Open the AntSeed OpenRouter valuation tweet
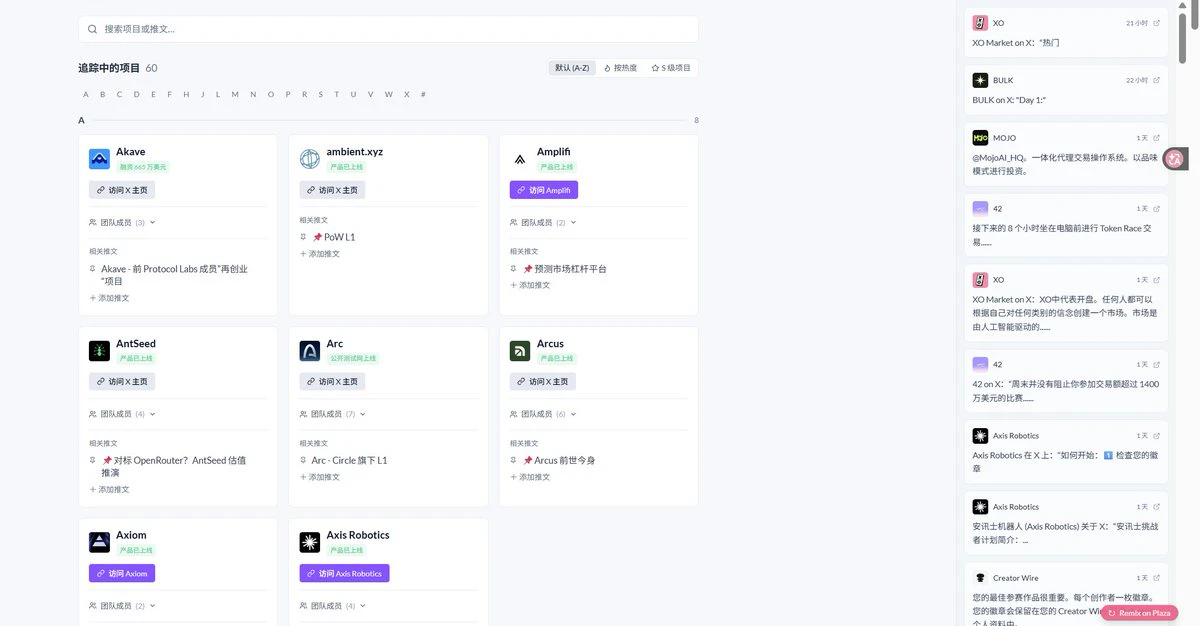 (x=174, y=466)
